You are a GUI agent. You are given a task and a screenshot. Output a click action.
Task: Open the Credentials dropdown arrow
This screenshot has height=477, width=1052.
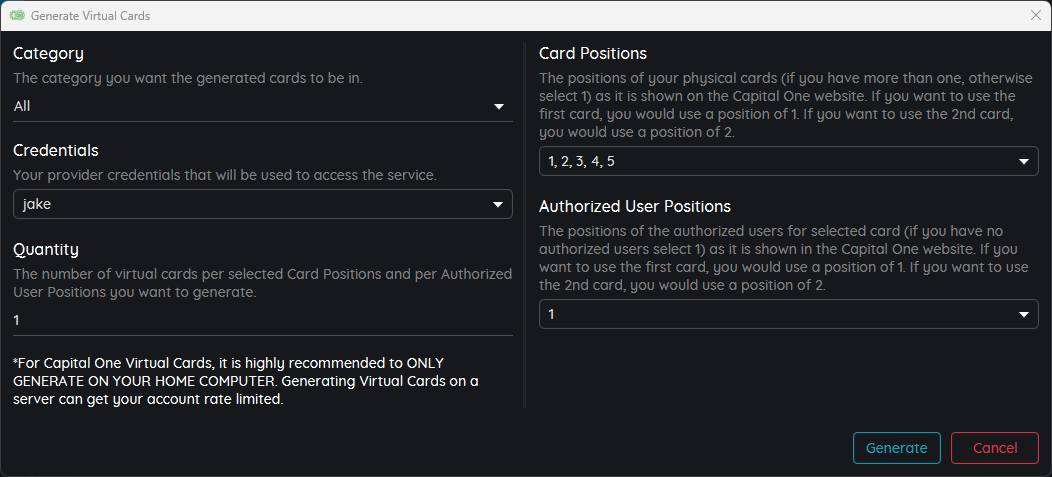pos(498,205)
